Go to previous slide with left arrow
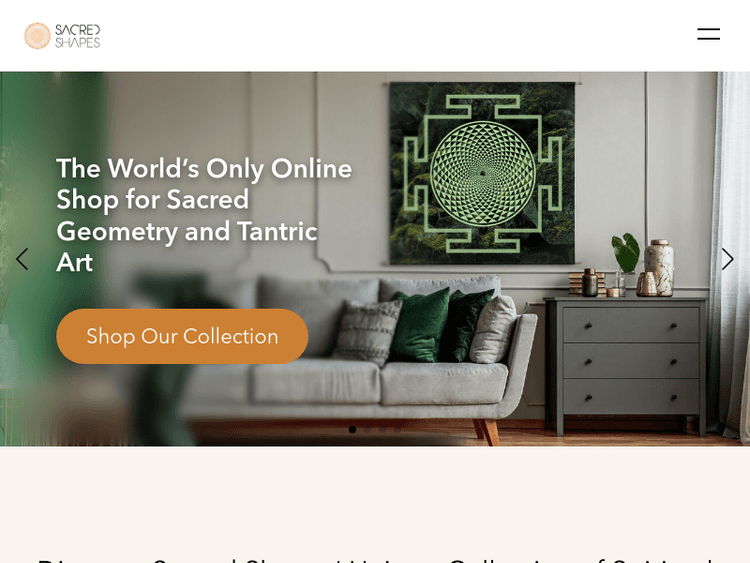This screenshot has height=563, width=750. click(x=22, y=259)
